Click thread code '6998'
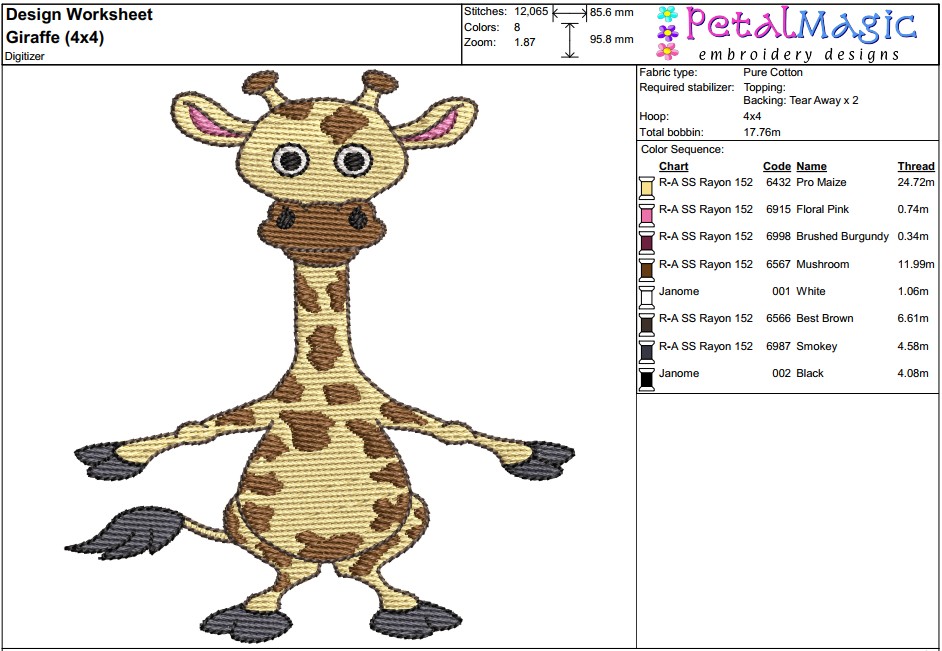 click(778, 236)
